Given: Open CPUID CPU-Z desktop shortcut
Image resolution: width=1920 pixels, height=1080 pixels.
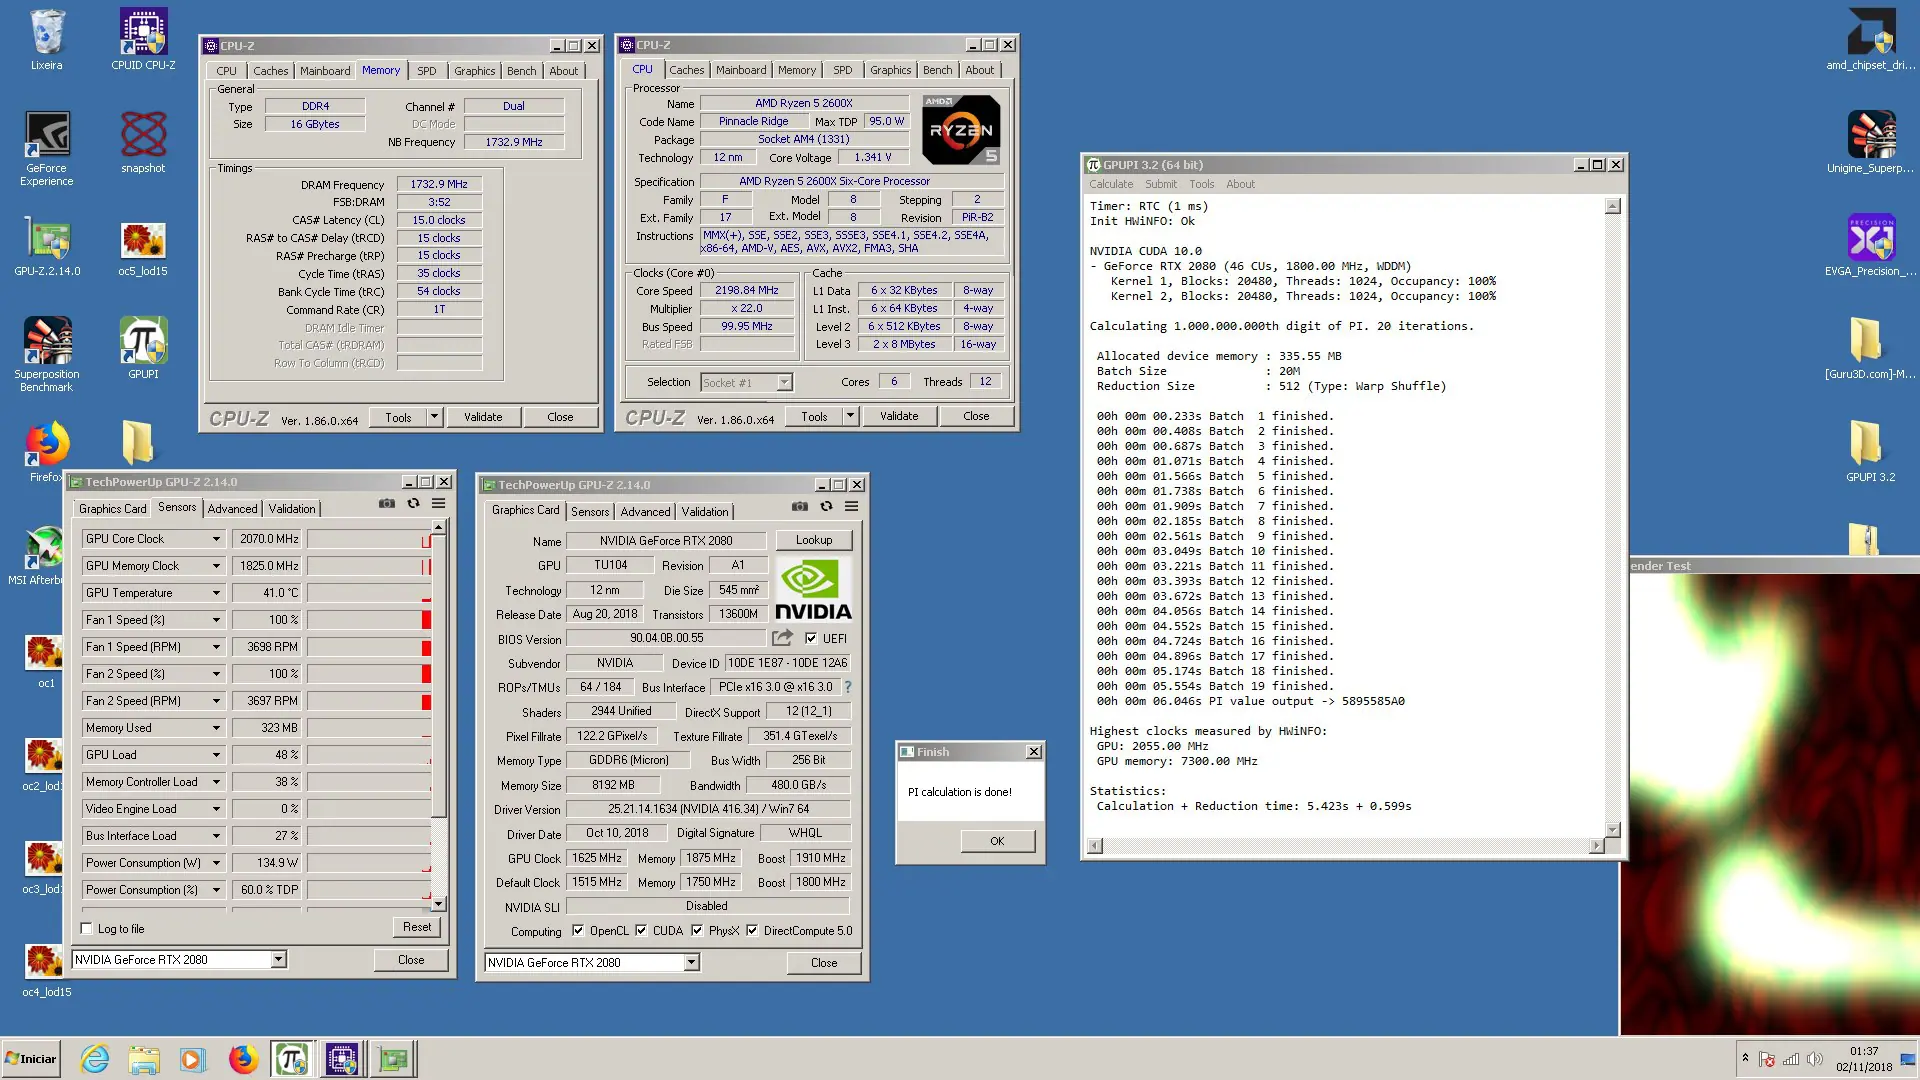Looking at the screenshot, I should coord(143,40).
